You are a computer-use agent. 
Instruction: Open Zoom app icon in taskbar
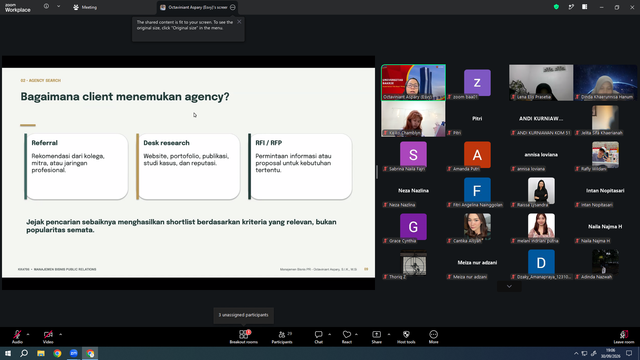[74, 353]
